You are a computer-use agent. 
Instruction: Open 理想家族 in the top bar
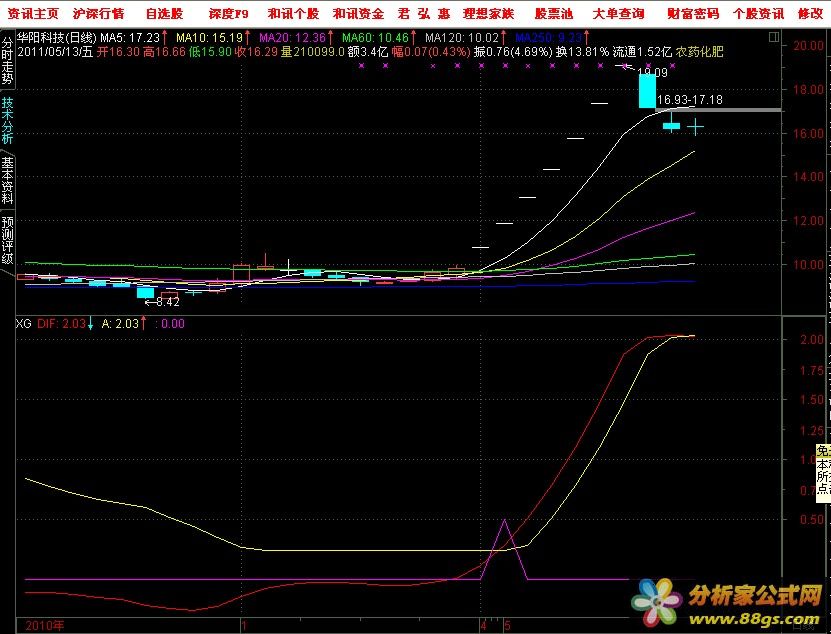[489, 13]
